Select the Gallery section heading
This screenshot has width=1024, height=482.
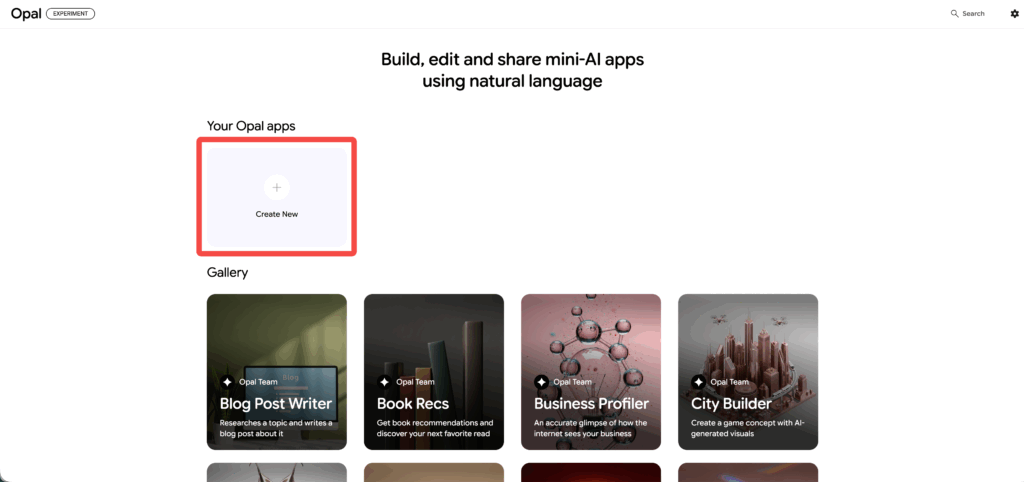(227, 272)
